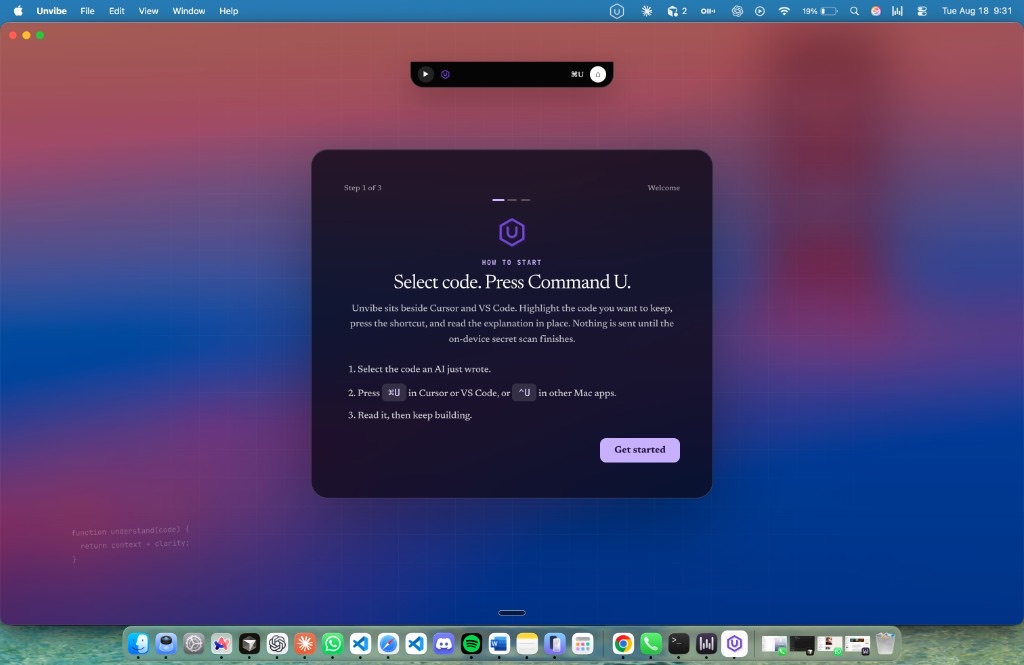Image resolution: width=1024 pixels, height=665 pixels.
Task: Click the 'Welcome' label on the card
Action: (664, 187)
